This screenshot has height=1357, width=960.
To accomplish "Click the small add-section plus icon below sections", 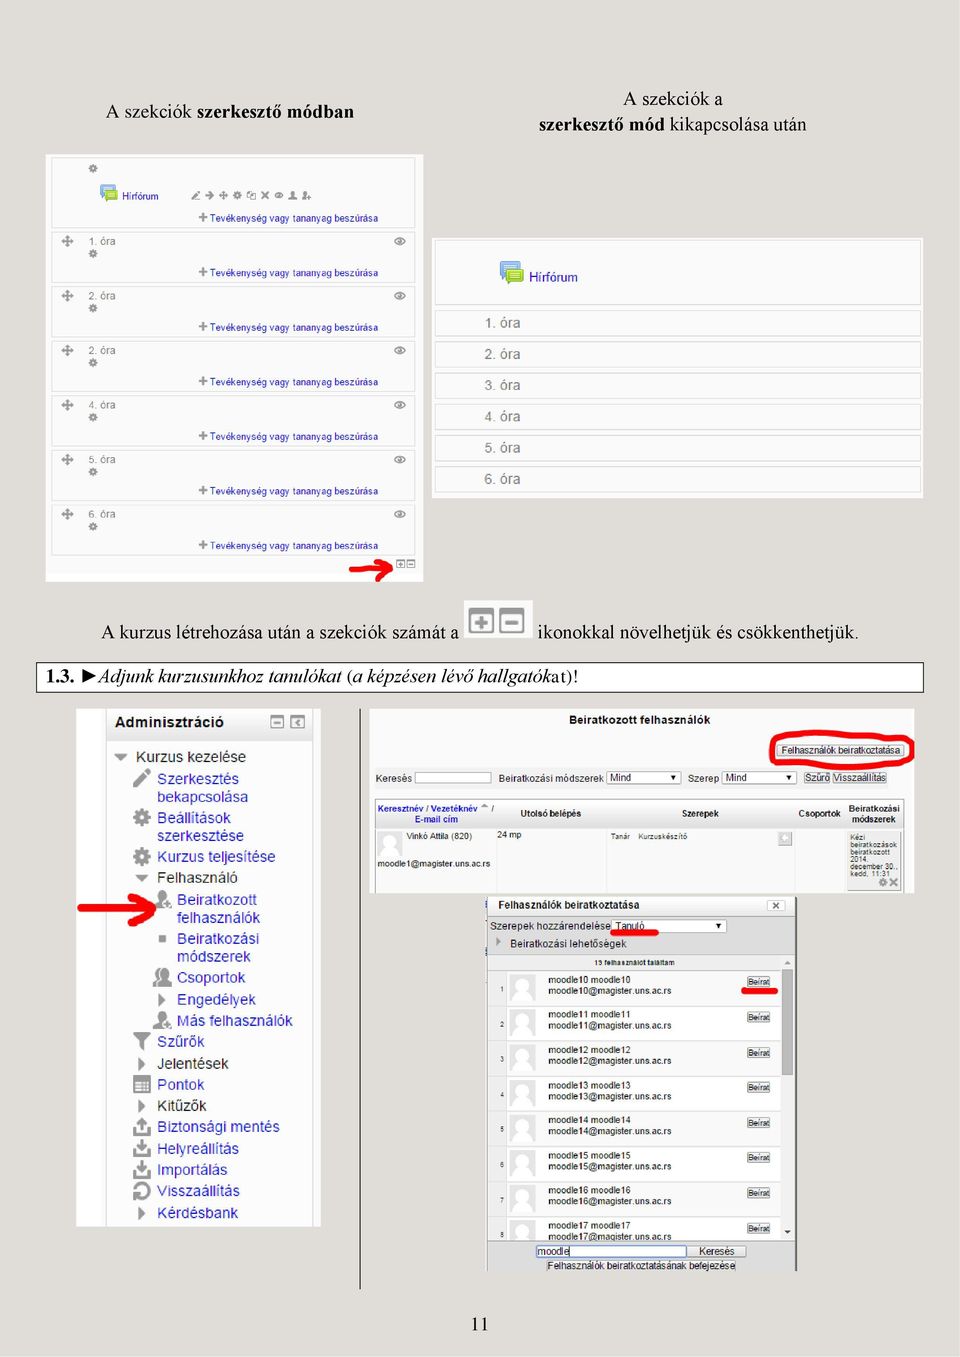I will [x=400, y=564].
